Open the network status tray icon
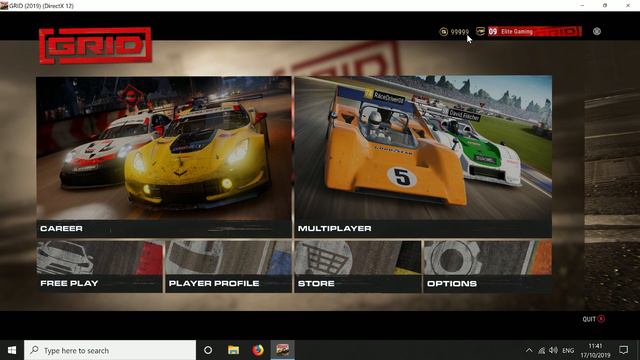This screenshot has height=360, width=640. [x=542, y=350]
